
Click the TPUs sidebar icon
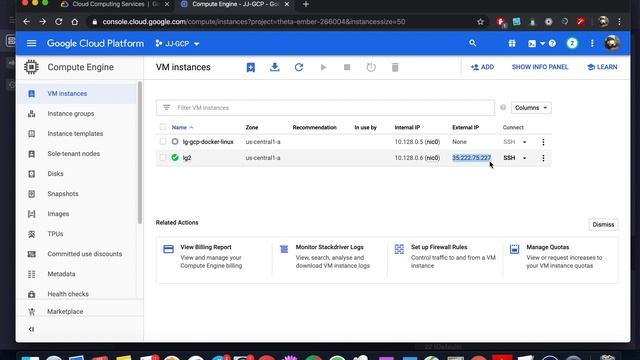pos(31,234)
